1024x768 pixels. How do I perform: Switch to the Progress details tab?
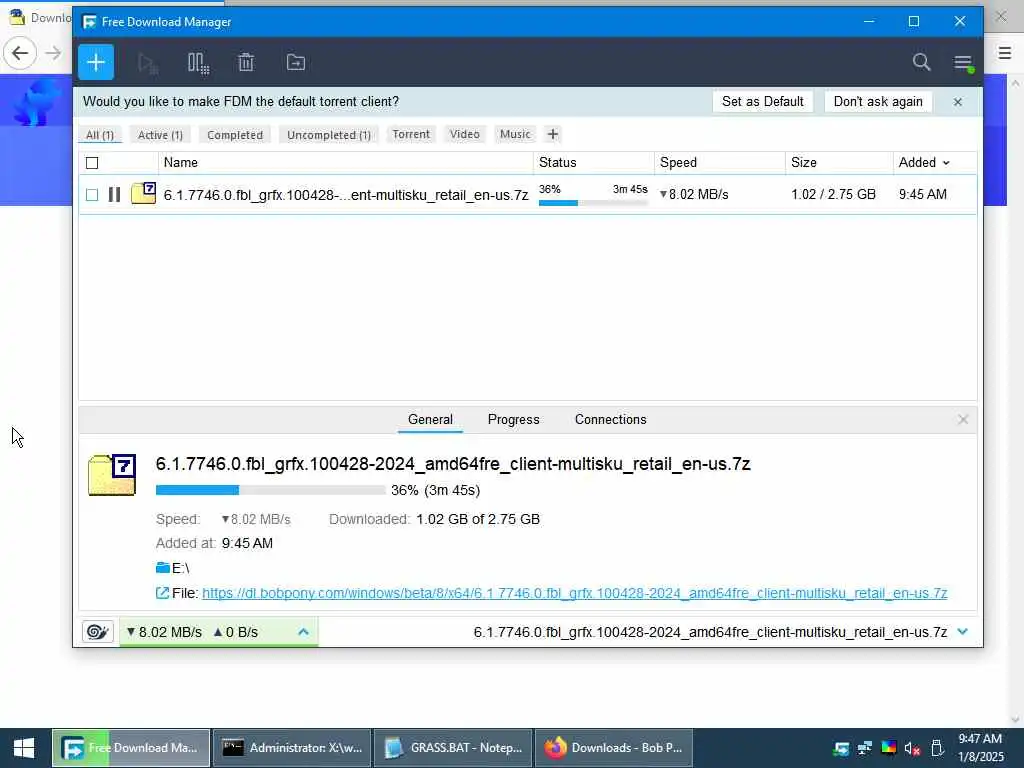[x=514, y=420]
